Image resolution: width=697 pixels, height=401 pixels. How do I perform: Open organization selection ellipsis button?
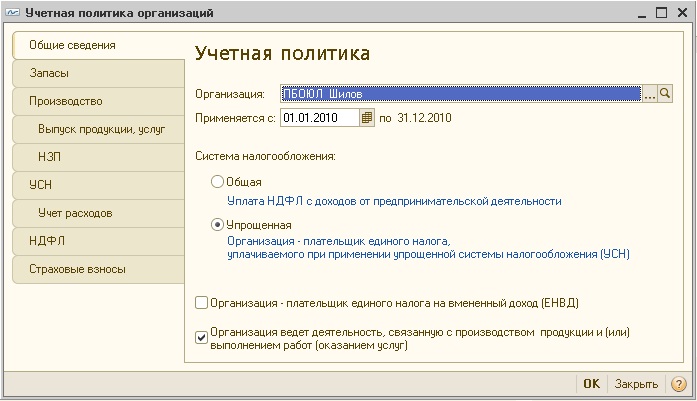pyautogui.click(x=649, y=94)
